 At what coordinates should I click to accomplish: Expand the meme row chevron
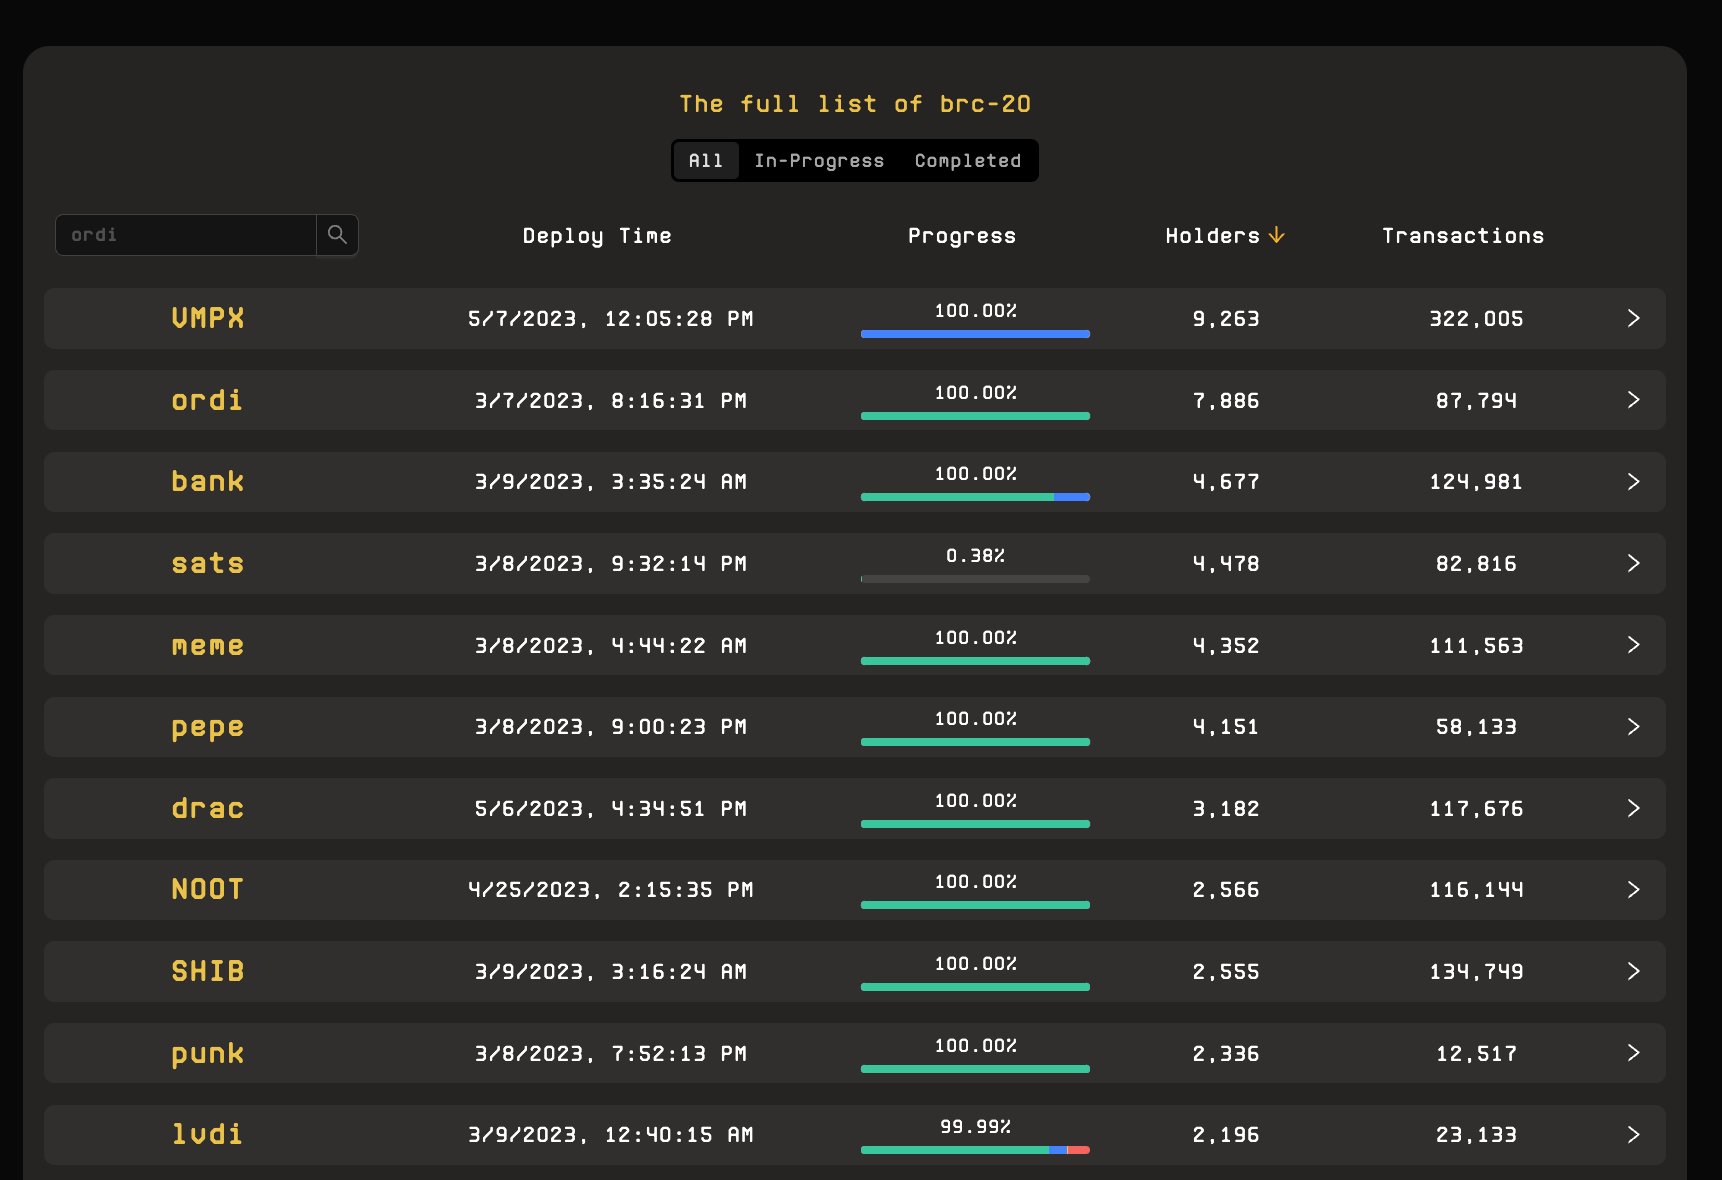point(1634,645)
